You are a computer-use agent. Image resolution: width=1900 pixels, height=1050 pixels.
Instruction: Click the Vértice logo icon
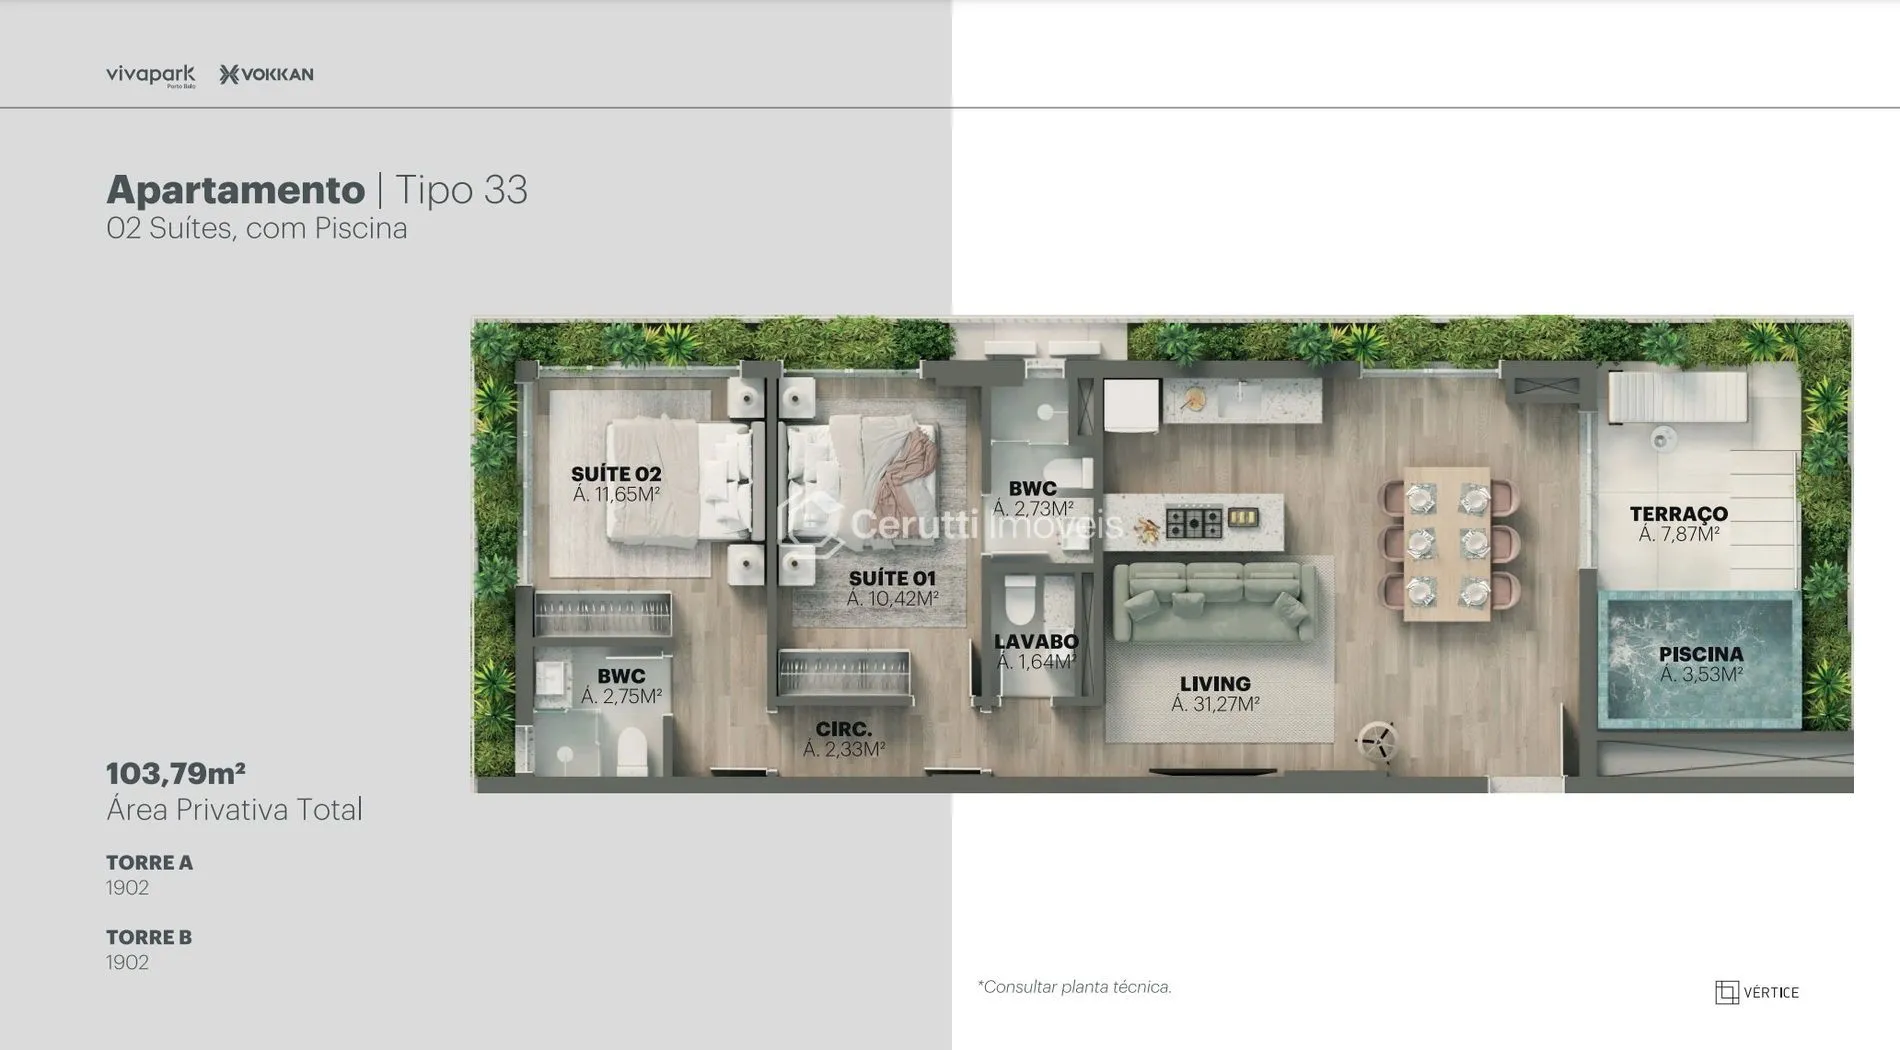1726,992
